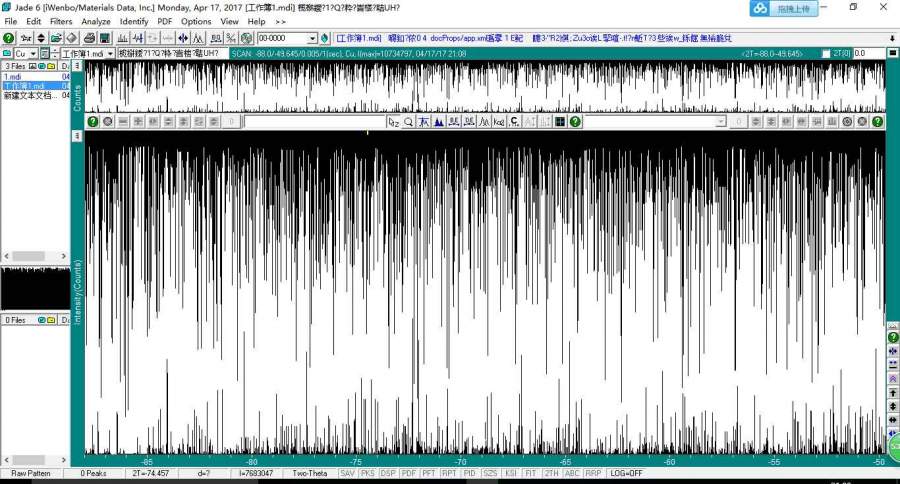Click the open file folder icon
Viewport: 900px width, 484px height.
[56, 38]
